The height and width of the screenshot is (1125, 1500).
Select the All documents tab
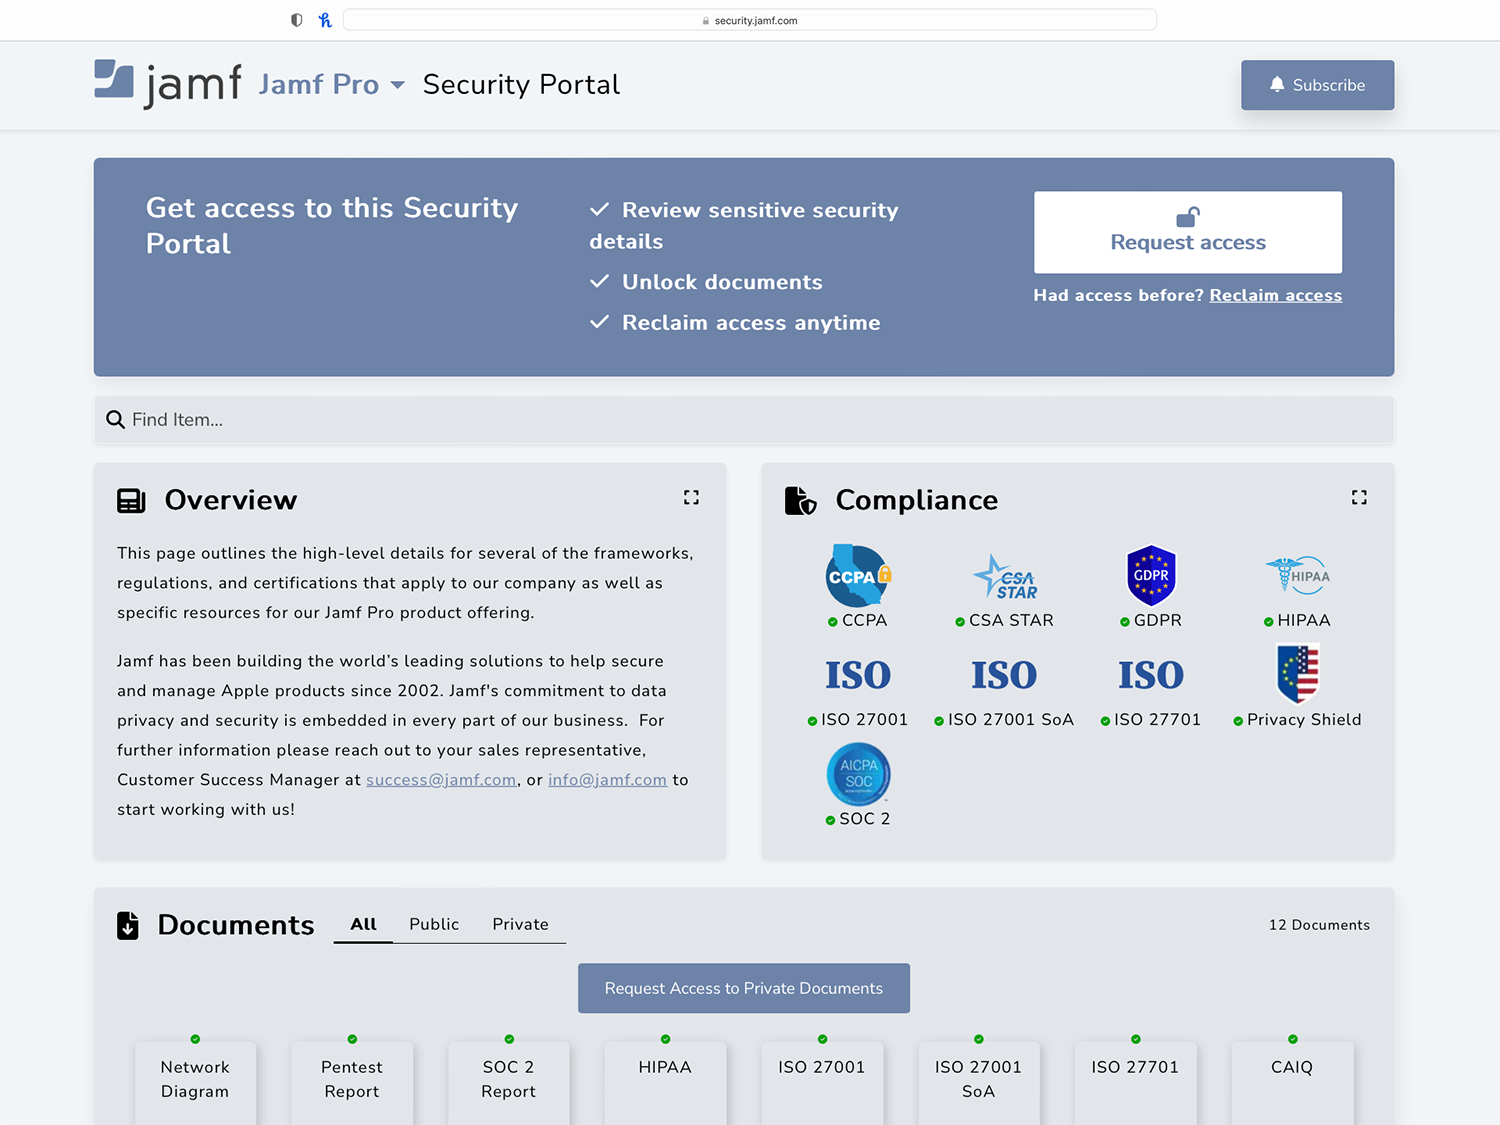(x=363, y=924)
